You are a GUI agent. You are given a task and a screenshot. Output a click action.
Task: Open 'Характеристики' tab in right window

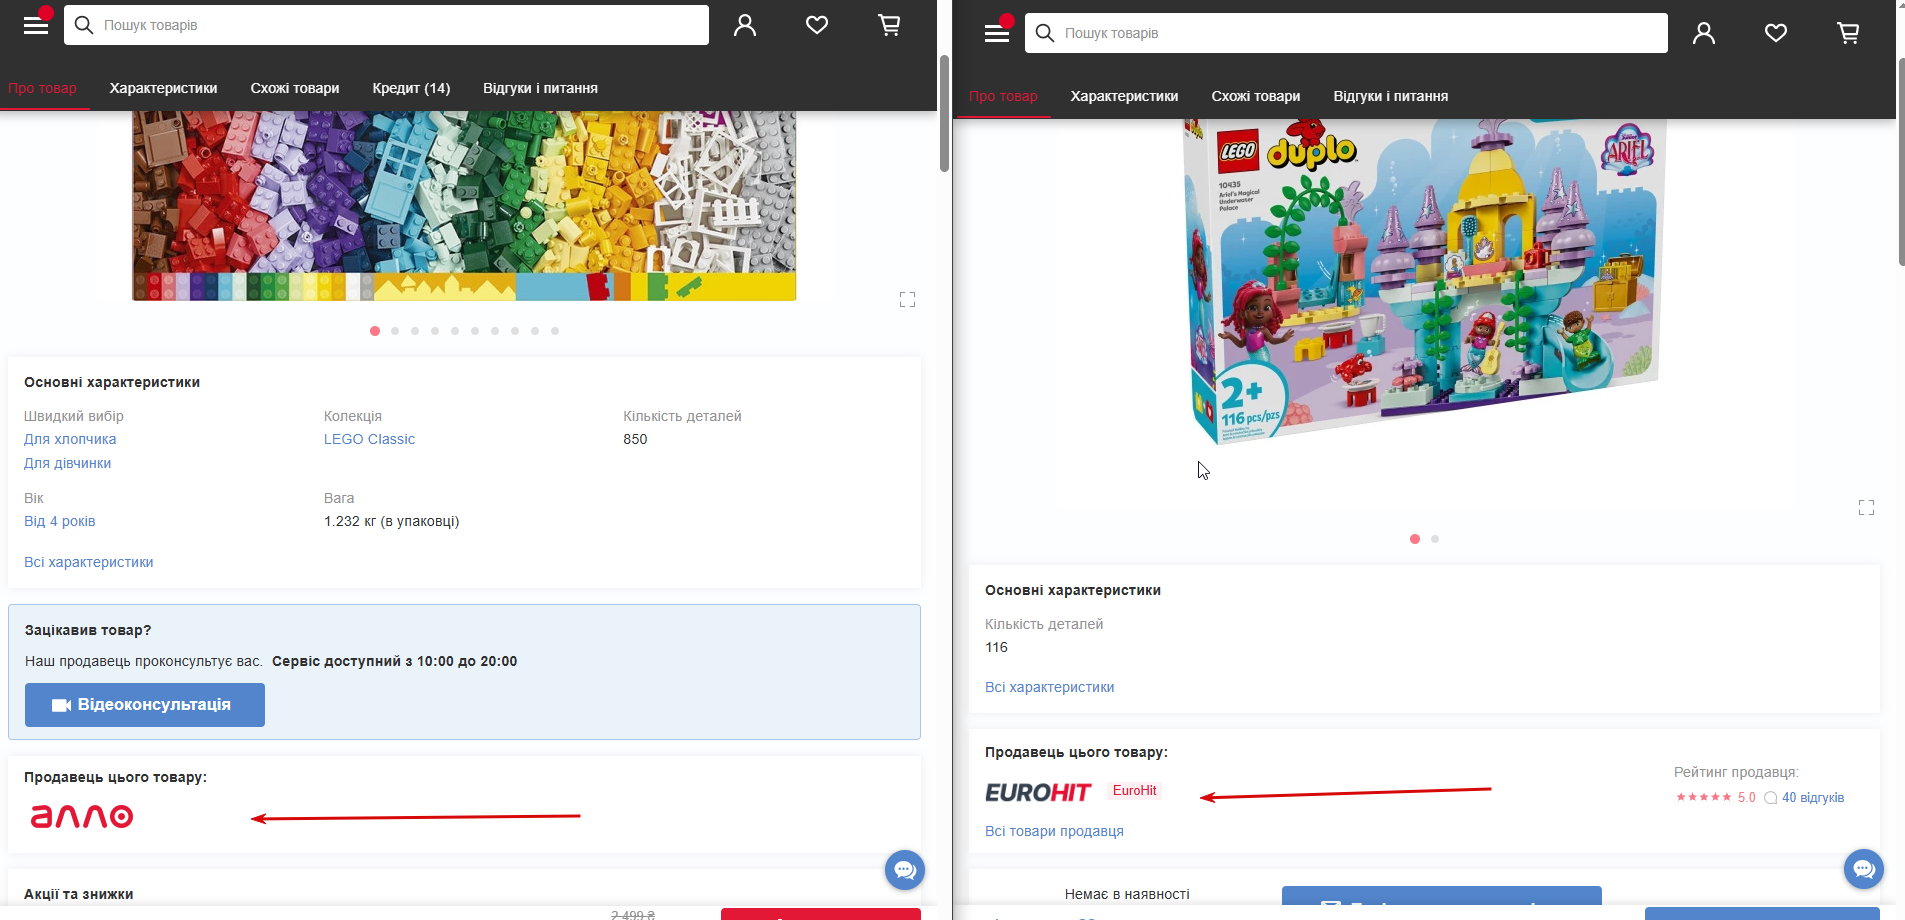point(1124,96)
